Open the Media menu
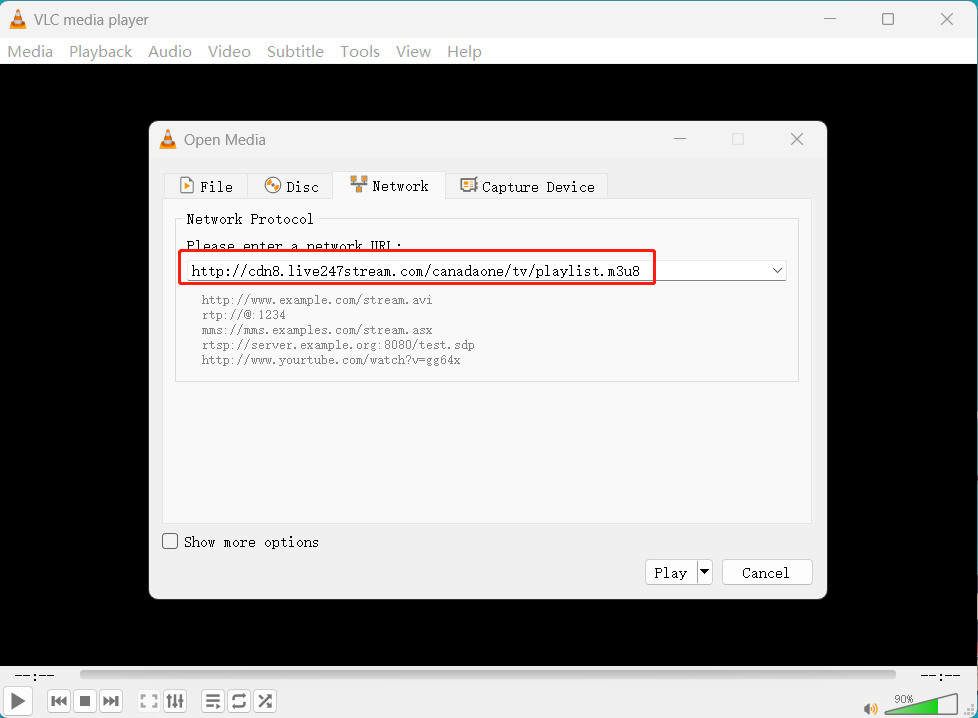Screen dimensions: 978x718 click(x=30, y=52)
